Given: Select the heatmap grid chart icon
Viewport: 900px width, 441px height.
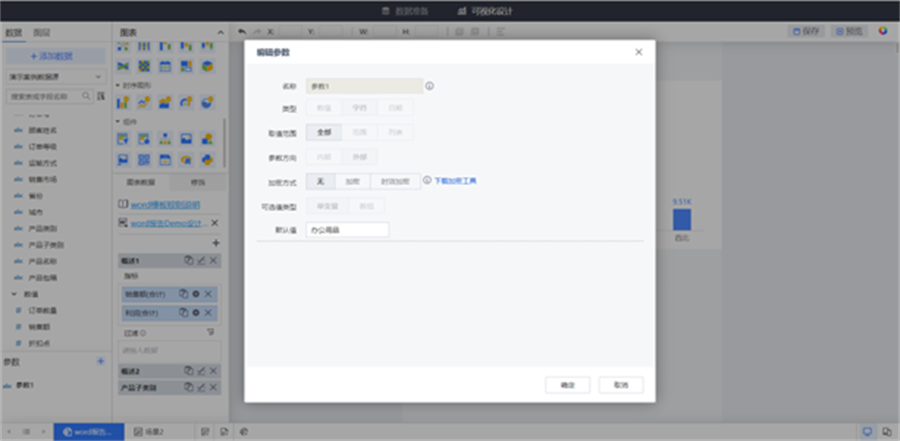Looking at the screenshot, I should 144,67.
